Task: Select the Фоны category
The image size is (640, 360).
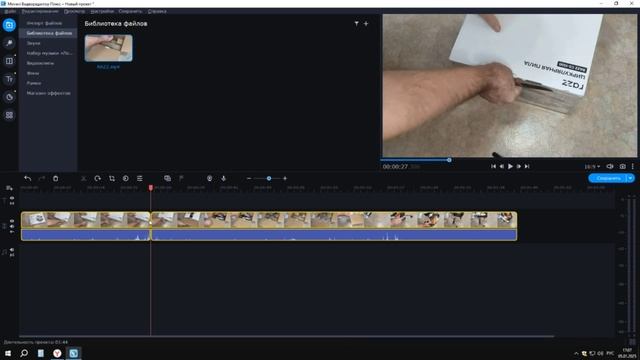Action: (x=33, y=73)
